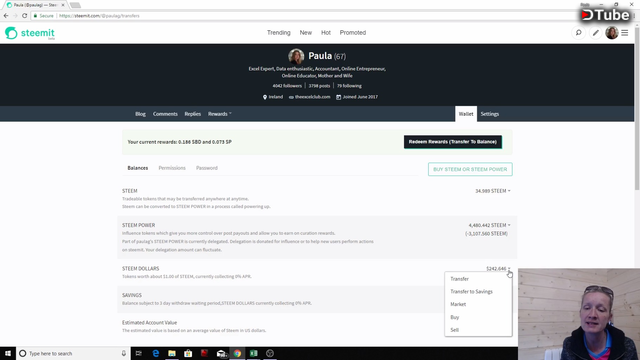Open Windows Start button
The width and height of the screenshot is (640, 360).
[x=8, y=353]
